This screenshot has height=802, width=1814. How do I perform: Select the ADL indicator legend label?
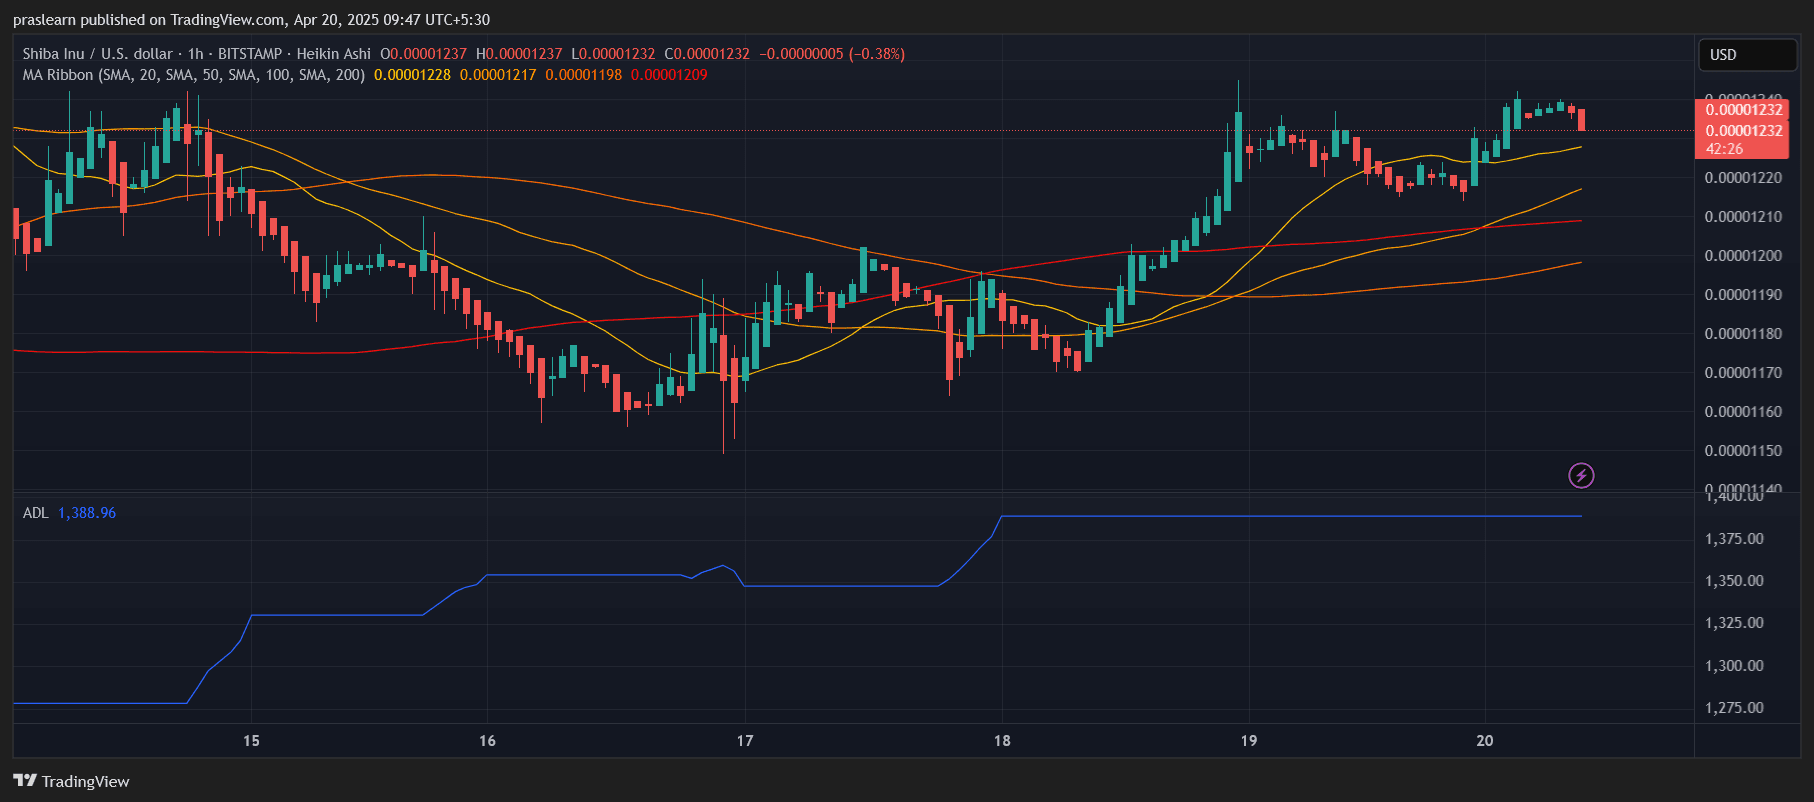35,513
